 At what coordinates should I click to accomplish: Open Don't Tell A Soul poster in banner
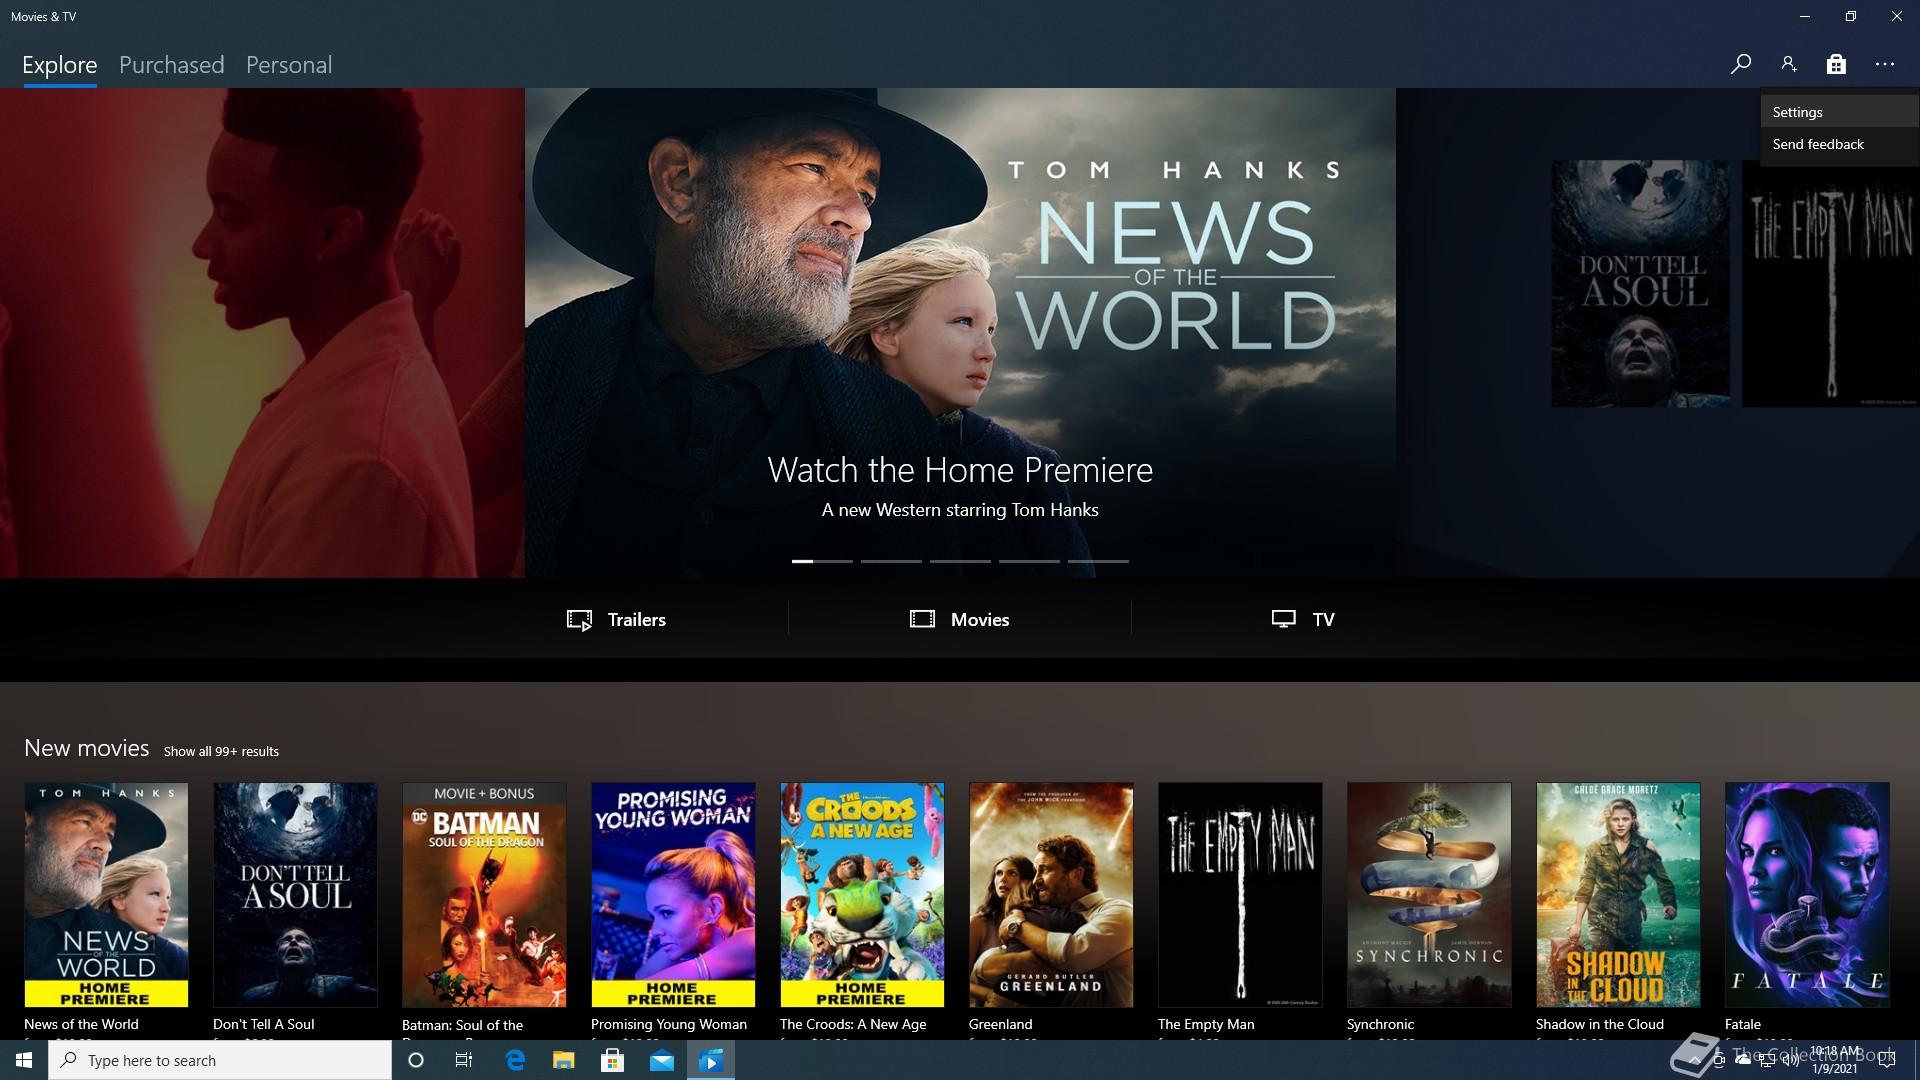1640,284
